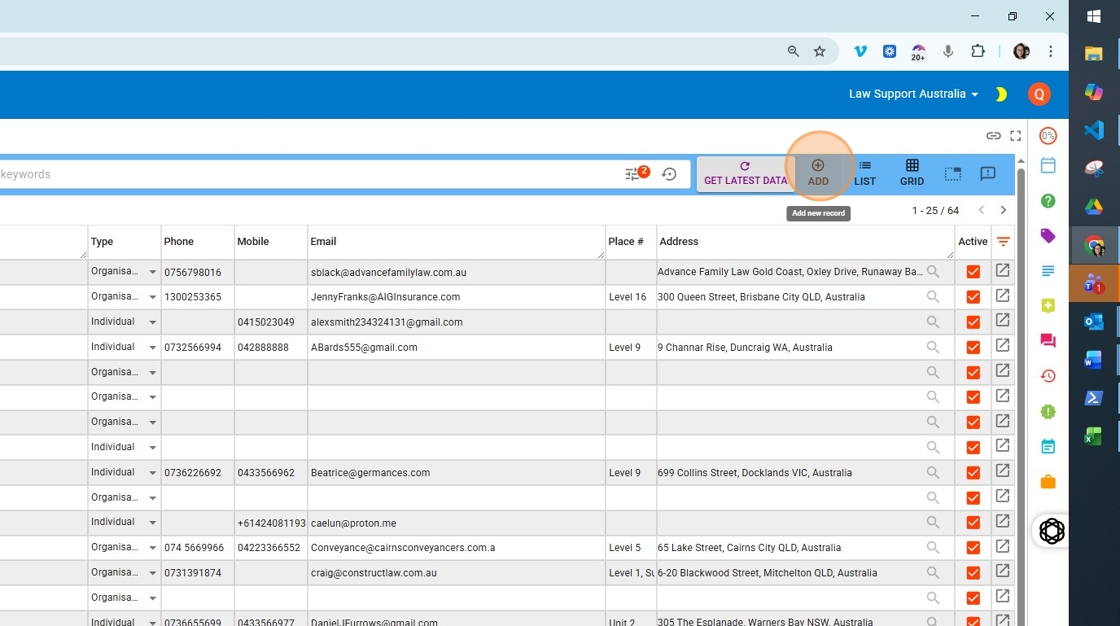The image size is (1120, 626).
Task: Open Visual Studio Code from taskbar
Action: pyautogui.click(x=1093, y=130)
